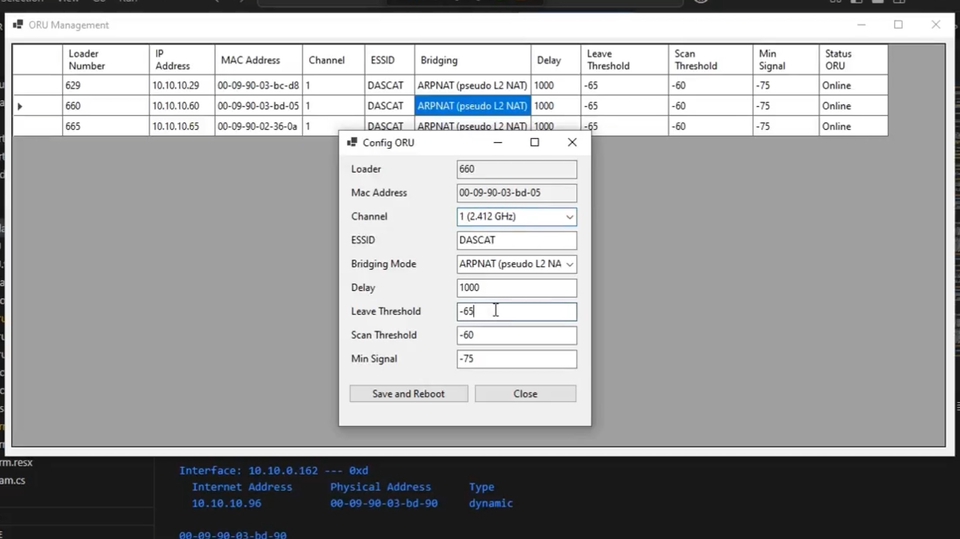
Task: Select loader number cell 660
Action: [105, 106]
